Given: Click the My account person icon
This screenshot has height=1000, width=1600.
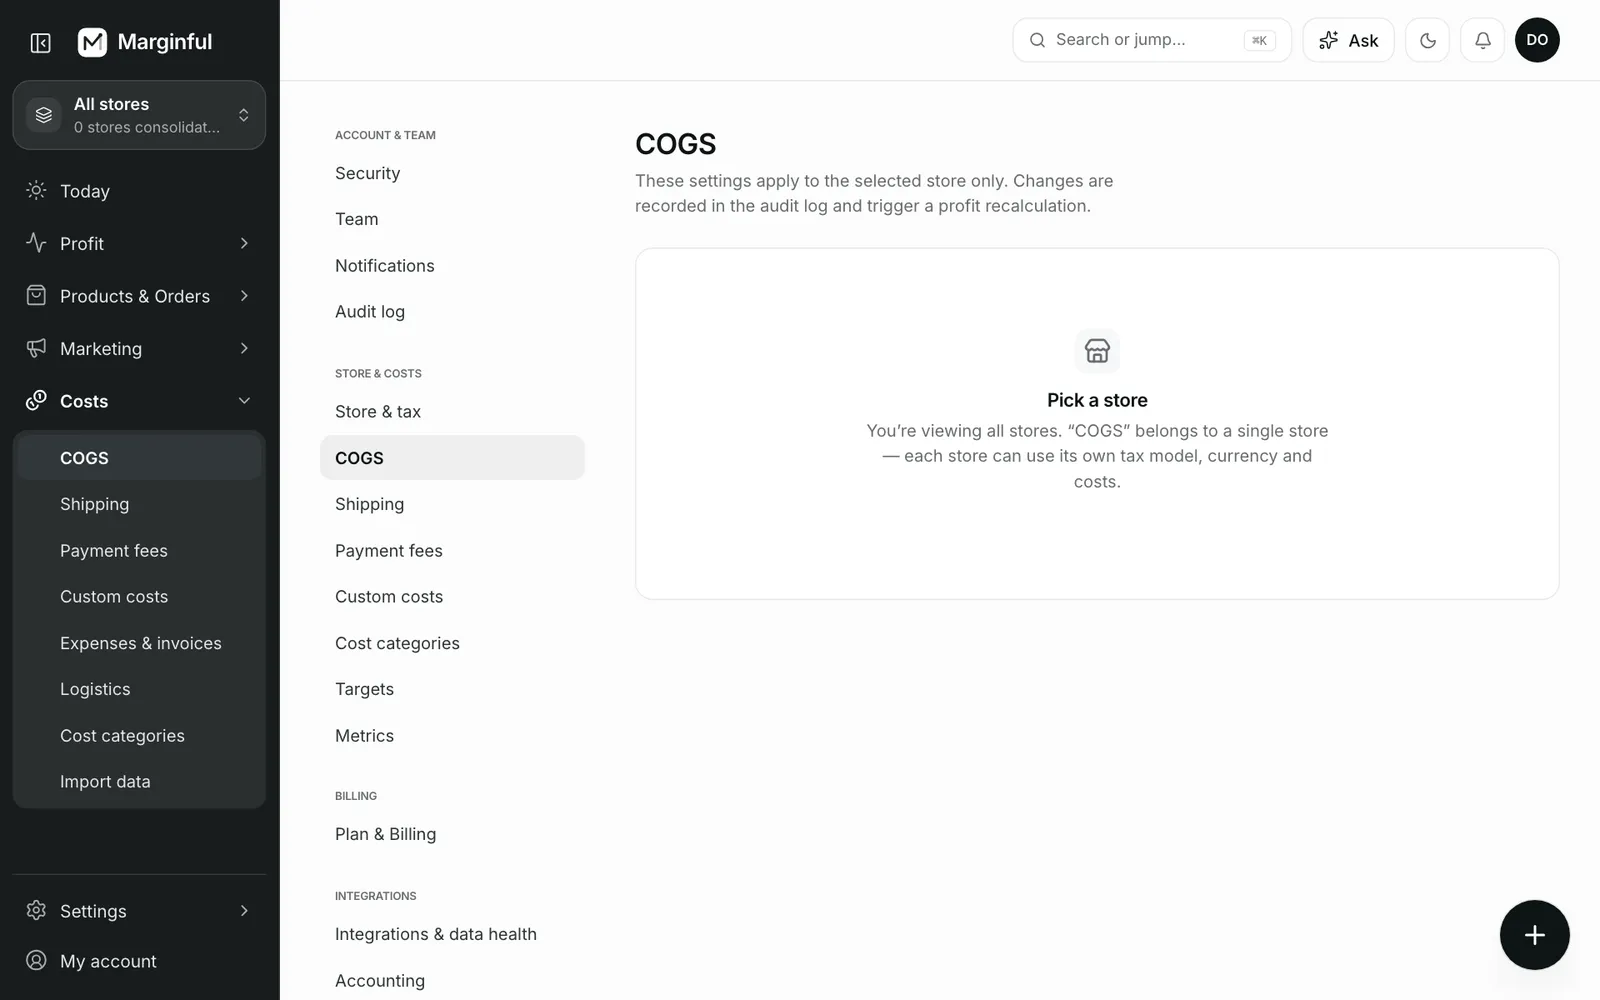Looking at the screenshot, I should pos(36,960).
